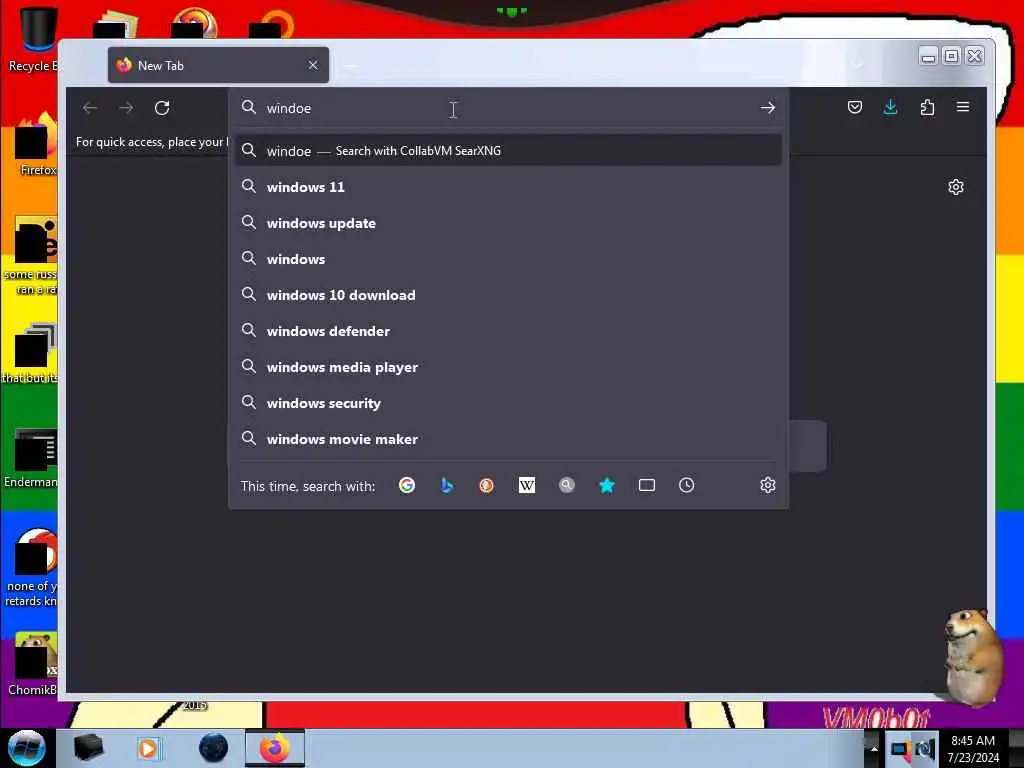Screen dimensions: 1024x768
Task: Choose suggestion "windows 10 download"
Action: coord(508,295)
